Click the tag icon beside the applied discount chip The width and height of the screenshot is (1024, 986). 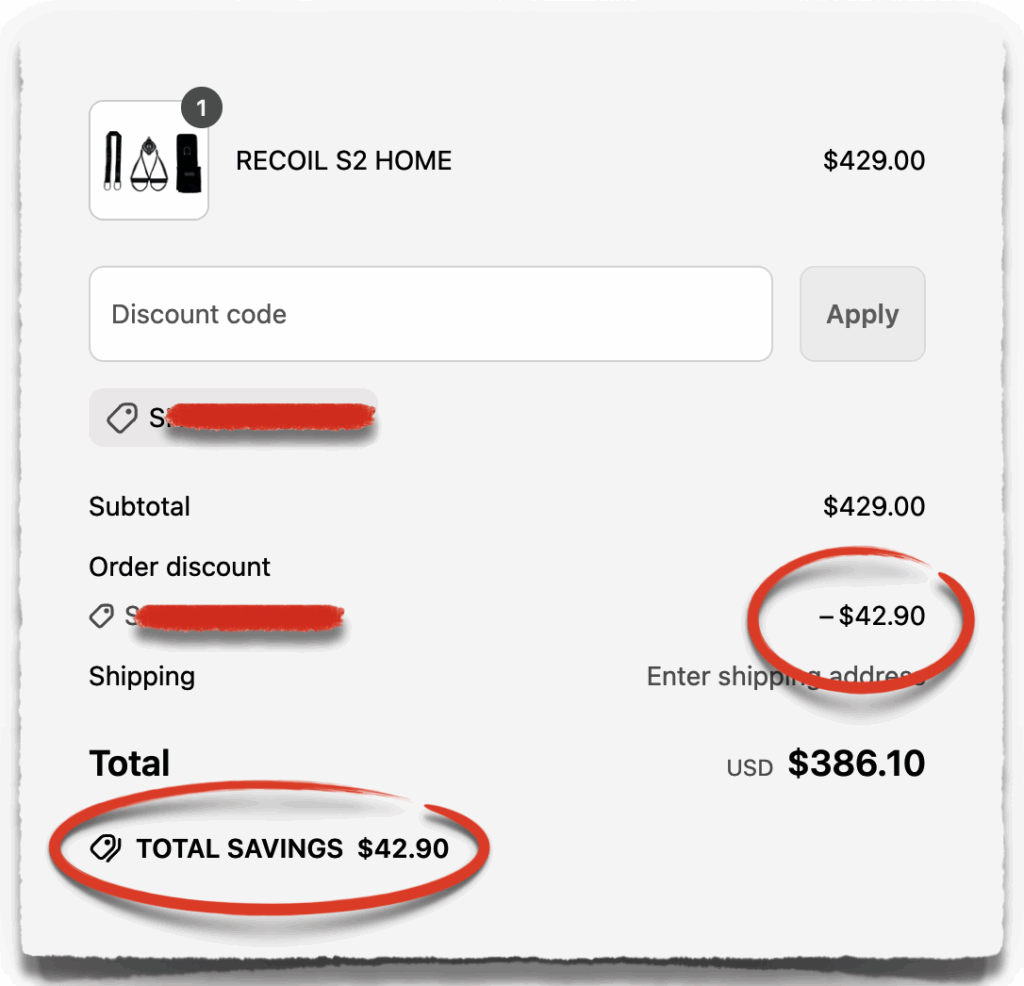pos(122,418)
